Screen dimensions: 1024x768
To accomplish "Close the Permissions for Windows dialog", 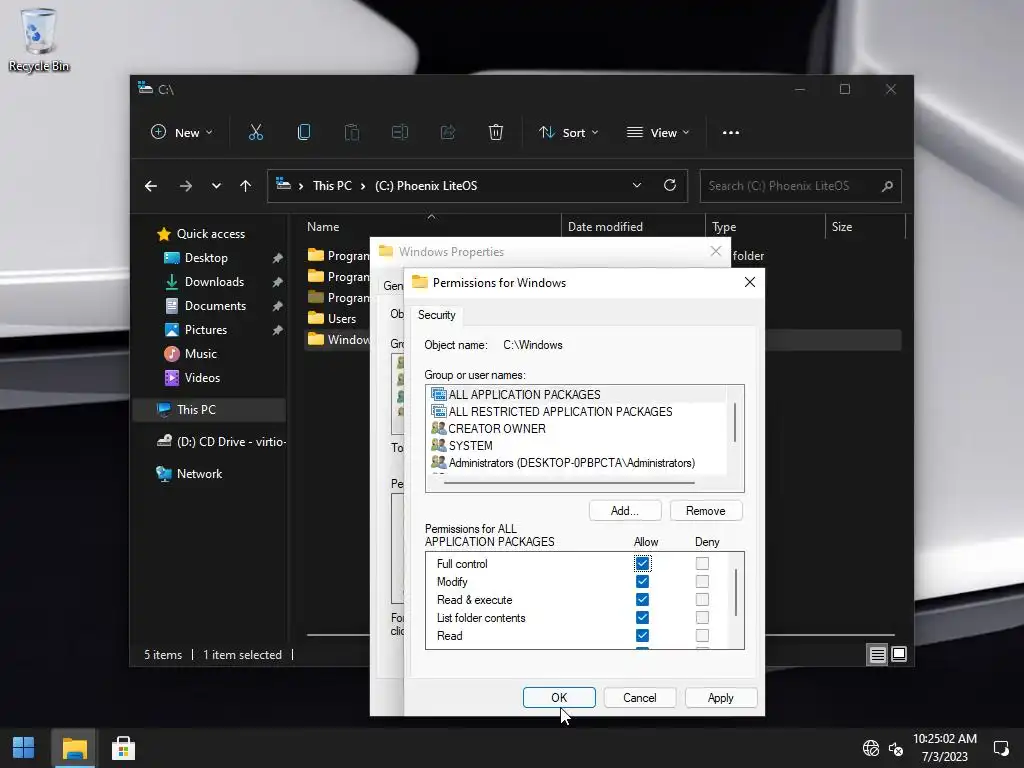I will coord(750,282).
